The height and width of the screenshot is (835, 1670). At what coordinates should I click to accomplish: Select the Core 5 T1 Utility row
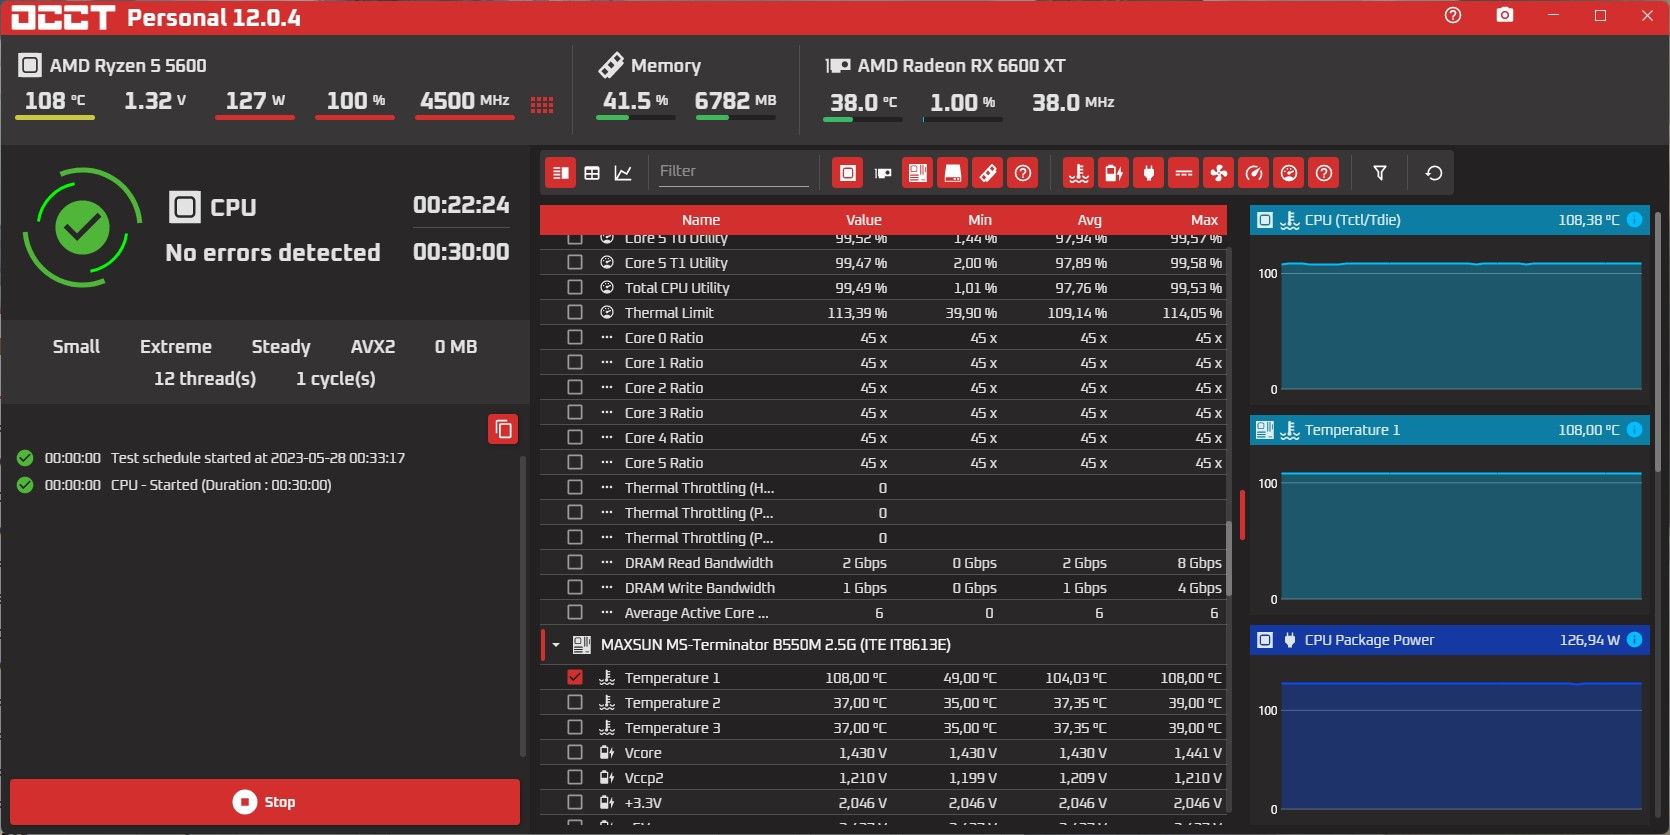pyautogui.click(x=884, y=262)
